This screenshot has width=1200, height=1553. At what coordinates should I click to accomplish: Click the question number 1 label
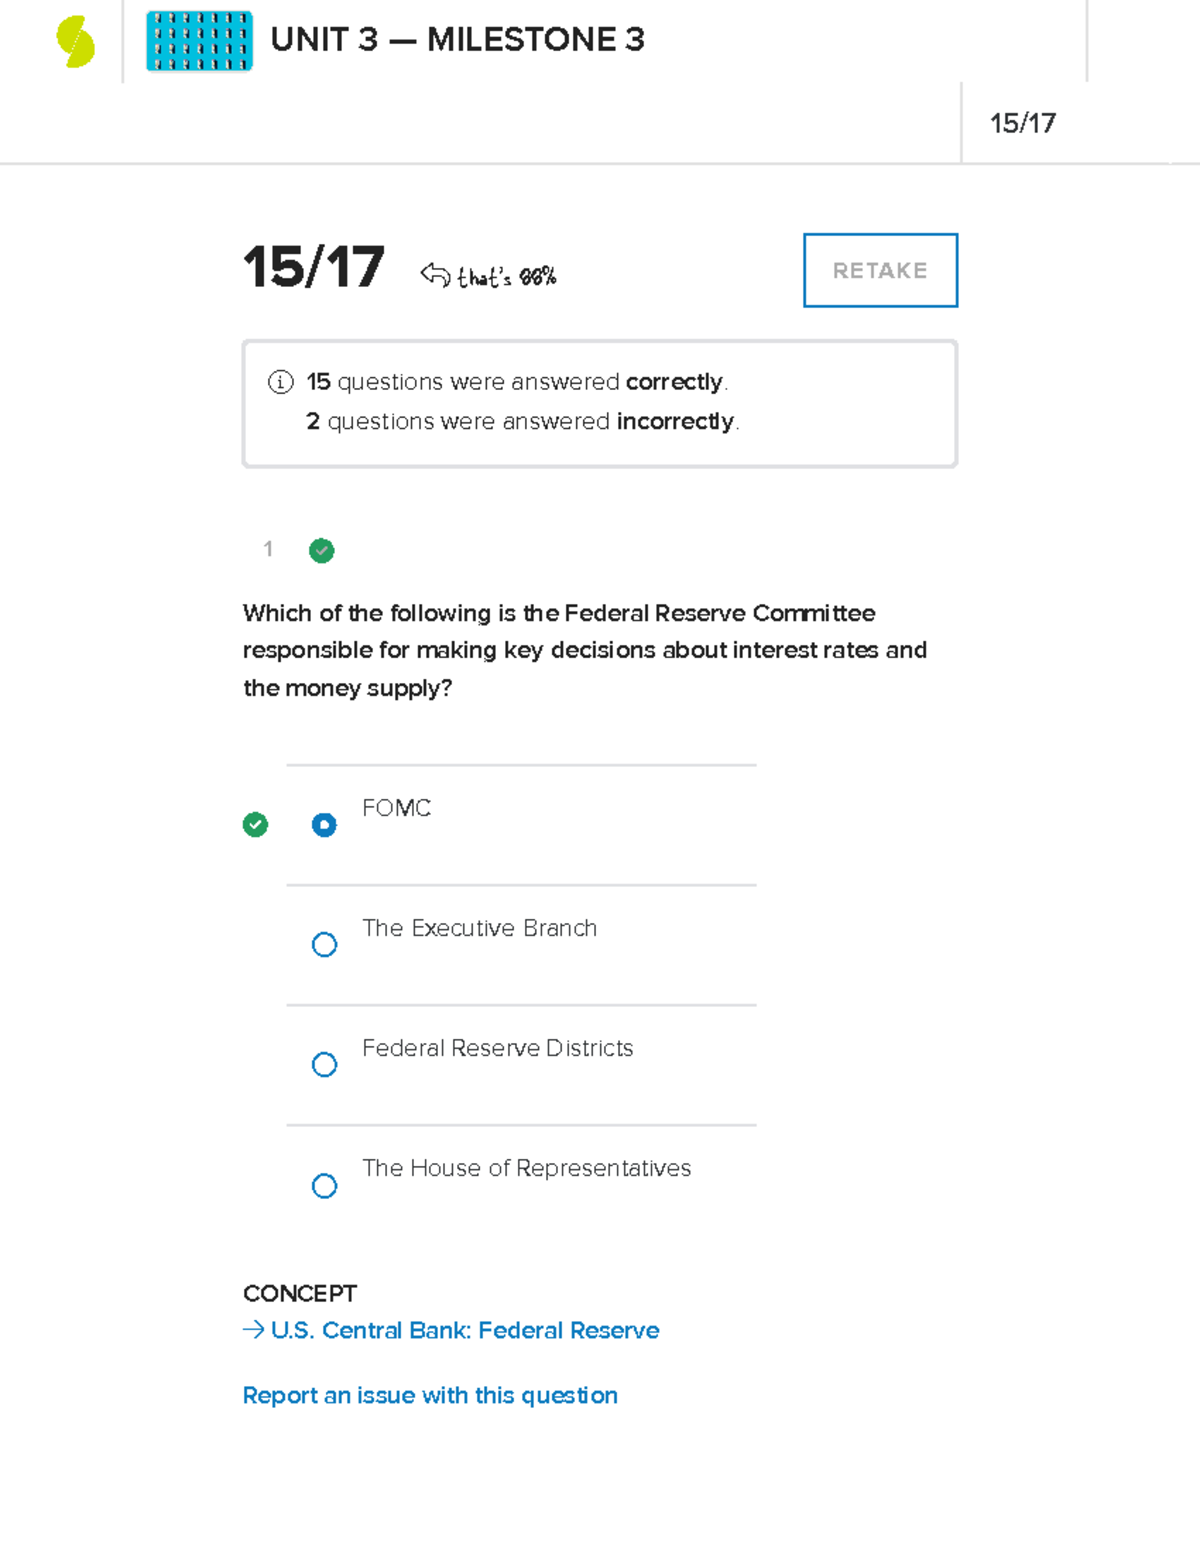[268, 549]
